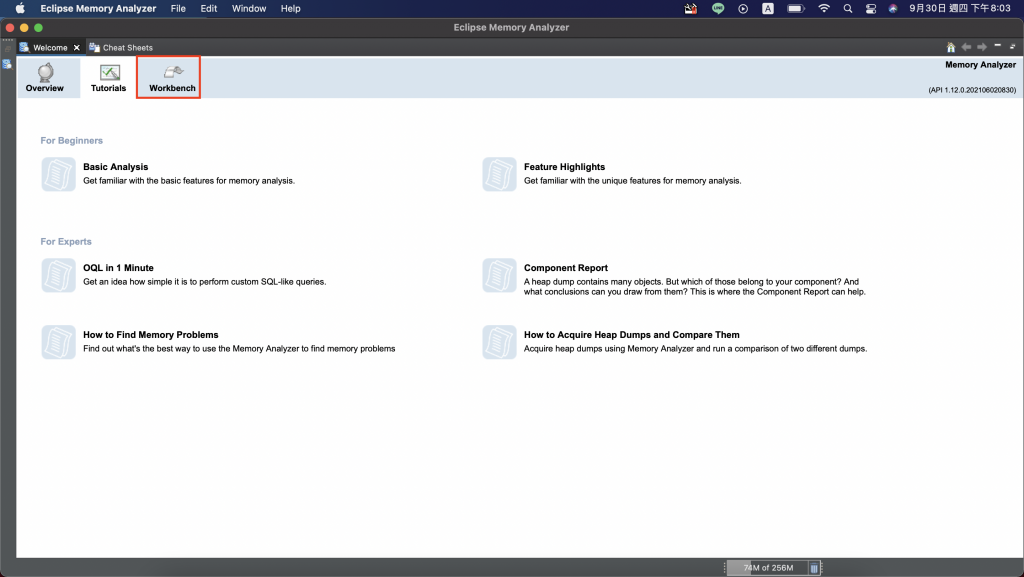The image size is (1024, 577).
Task: Click the LINE app menu bar icon
Action: coord(718,8)
